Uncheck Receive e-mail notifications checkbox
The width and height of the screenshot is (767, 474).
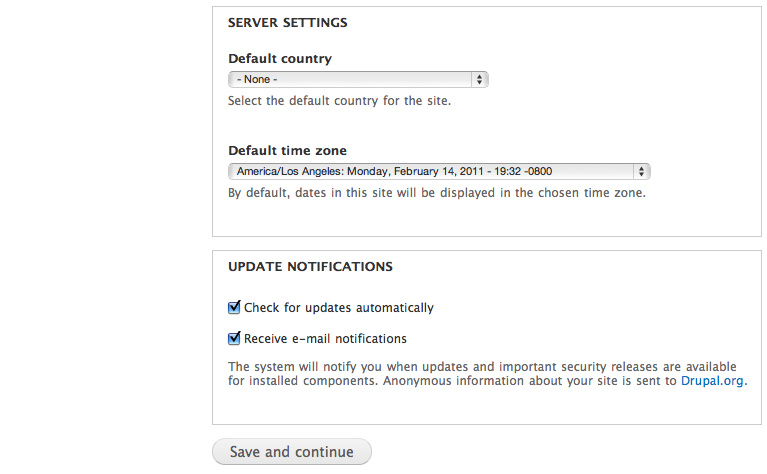click(235, 338)
